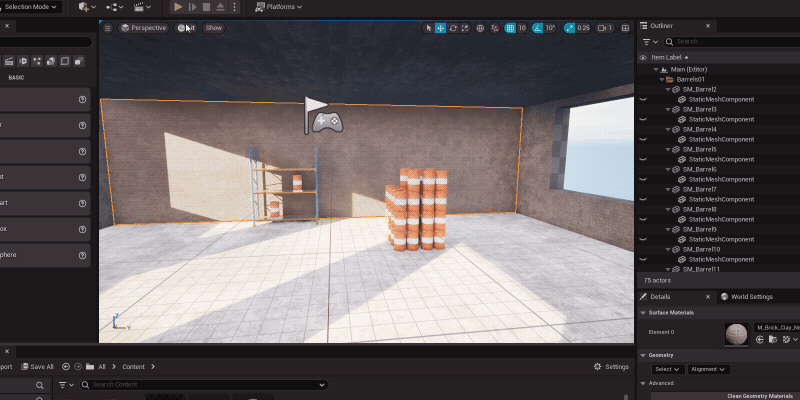
Task: Focus the Outliner search field
Action: pos(732,42)
